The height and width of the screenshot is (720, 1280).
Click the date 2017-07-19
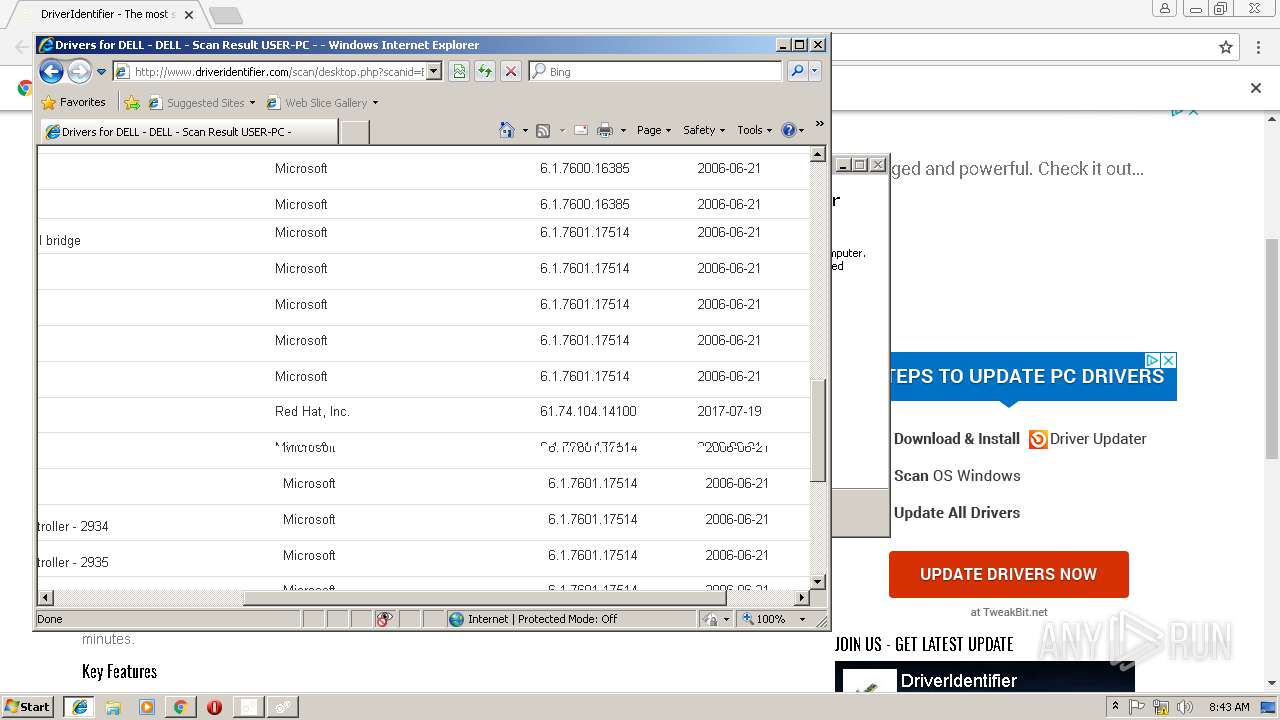(729, 411)
